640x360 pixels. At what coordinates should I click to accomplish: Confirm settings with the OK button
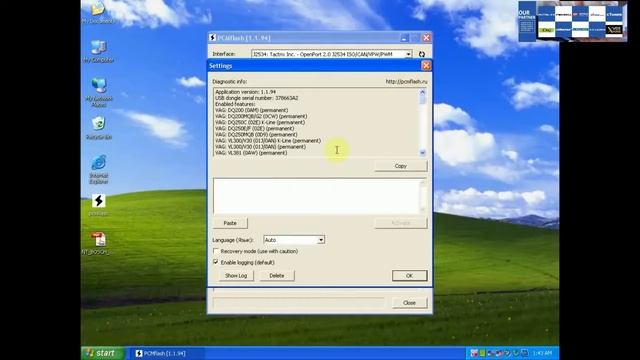(409, 276)
